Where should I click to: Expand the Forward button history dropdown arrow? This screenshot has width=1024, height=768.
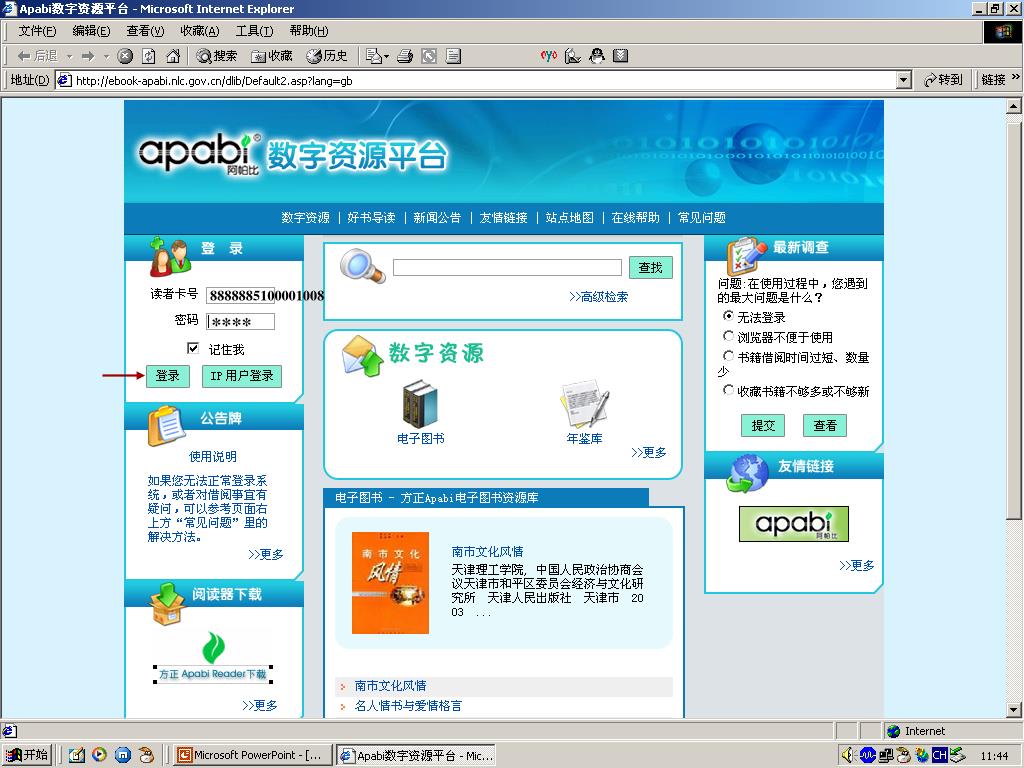106,57
